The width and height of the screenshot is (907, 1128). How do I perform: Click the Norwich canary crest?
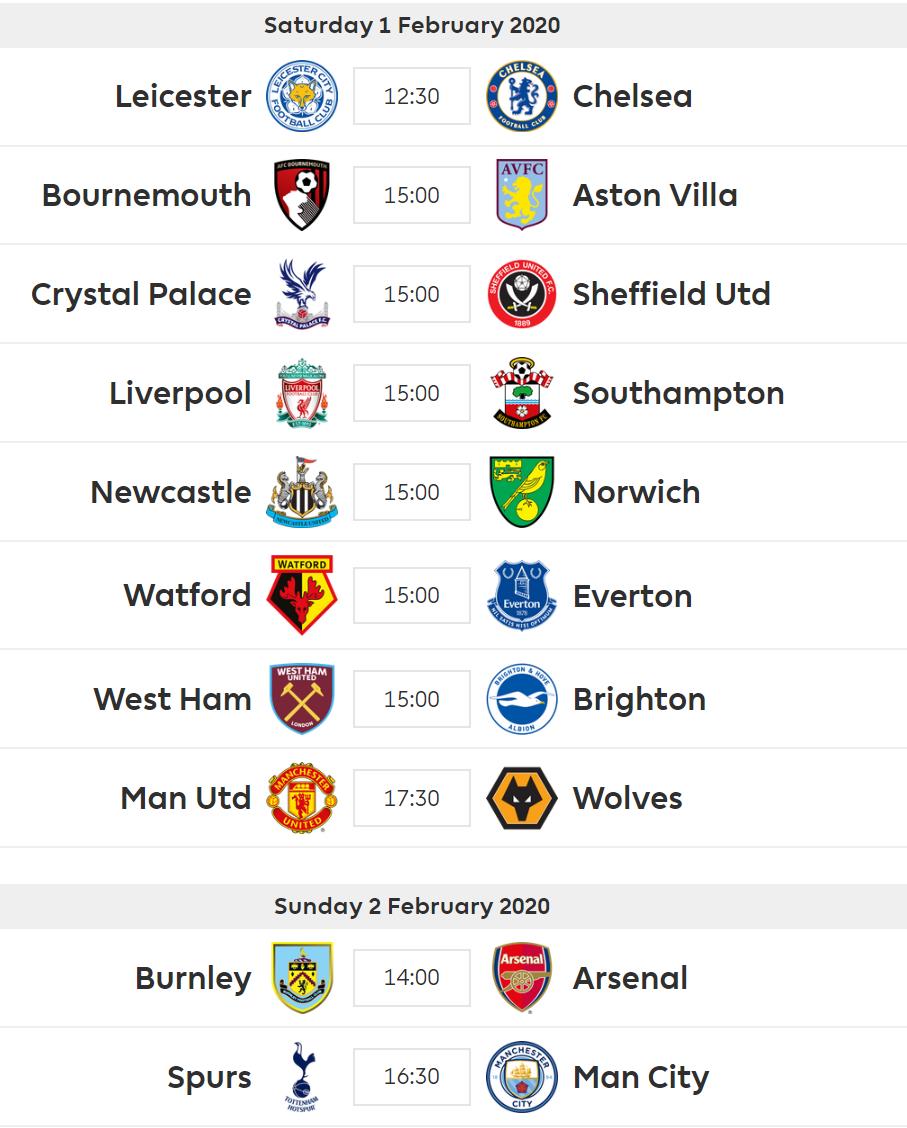click(x=521, y=491)
